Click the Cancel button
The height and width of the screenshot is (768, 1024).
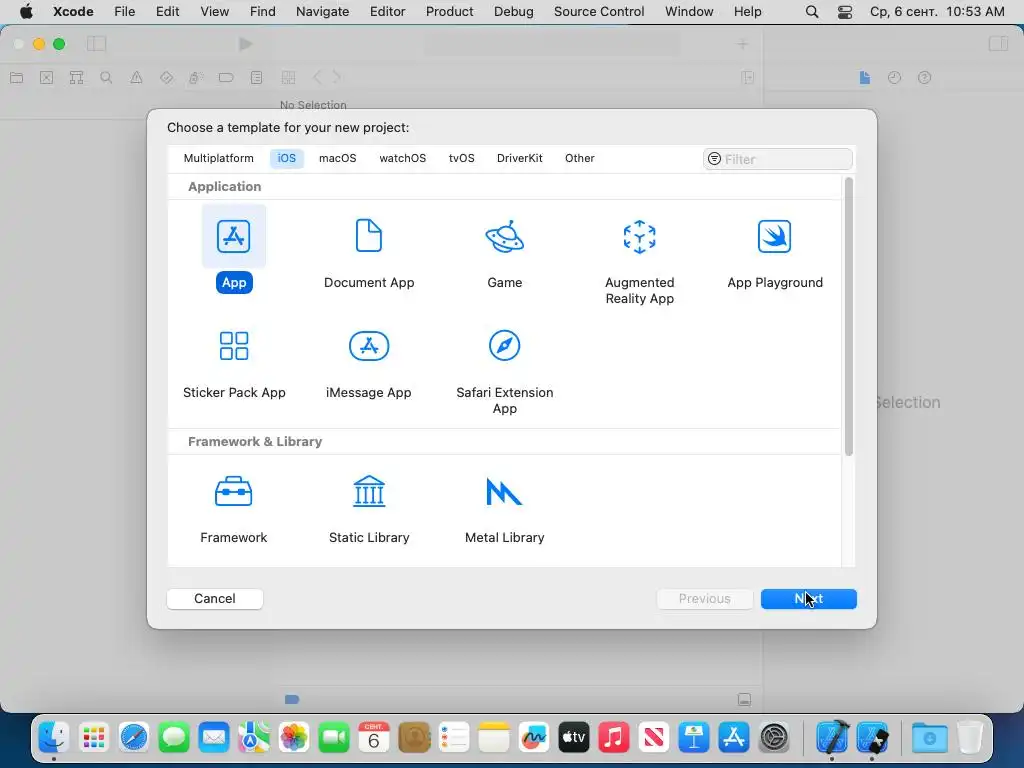[x=215, y=599]
